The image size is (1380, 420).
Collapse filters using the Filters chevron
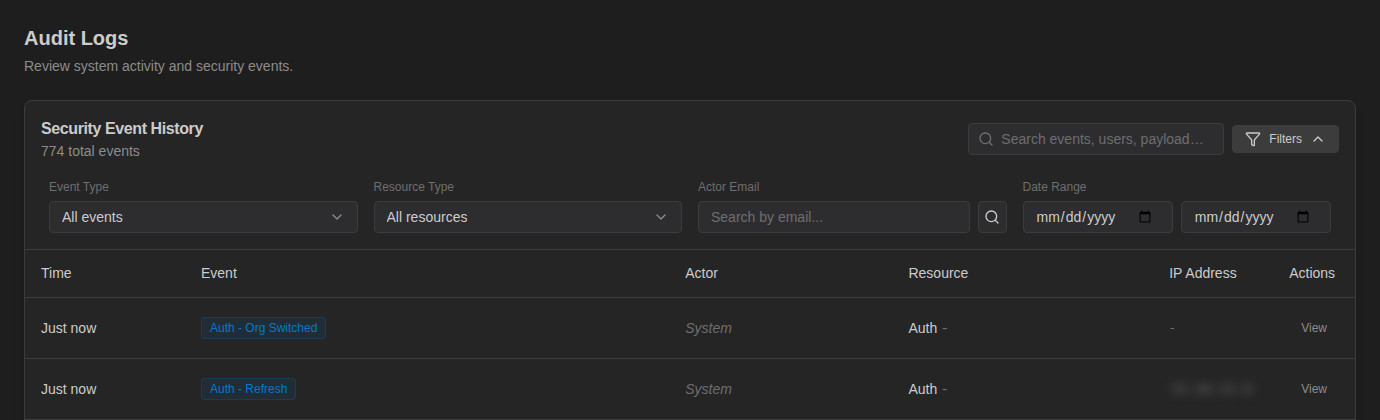point(1317,139)
